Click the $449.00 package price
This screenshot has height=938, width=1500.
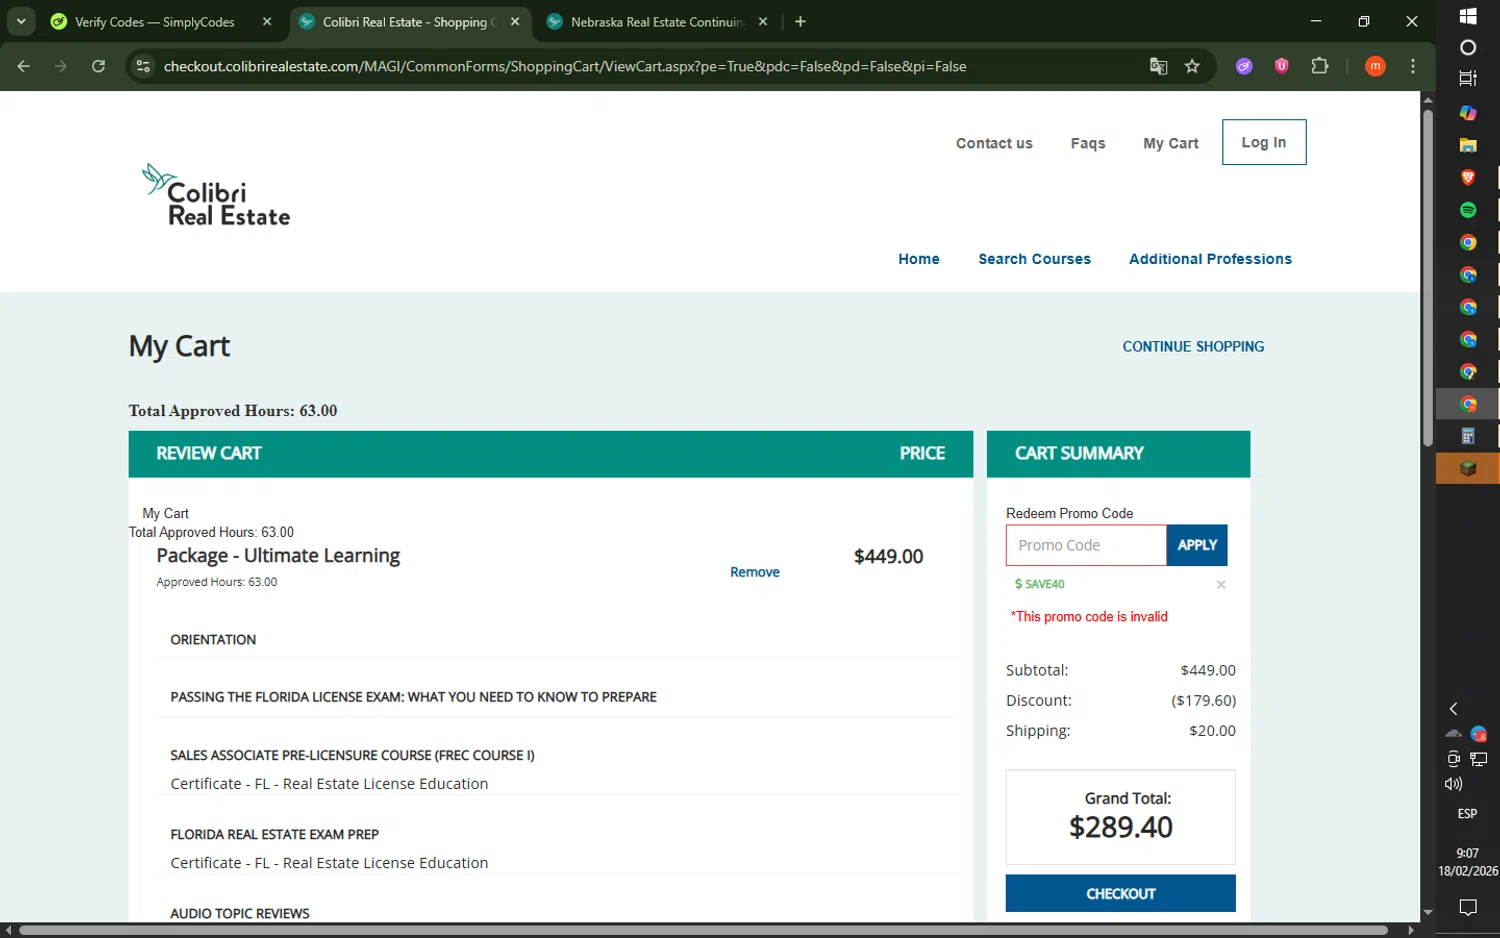888,557
